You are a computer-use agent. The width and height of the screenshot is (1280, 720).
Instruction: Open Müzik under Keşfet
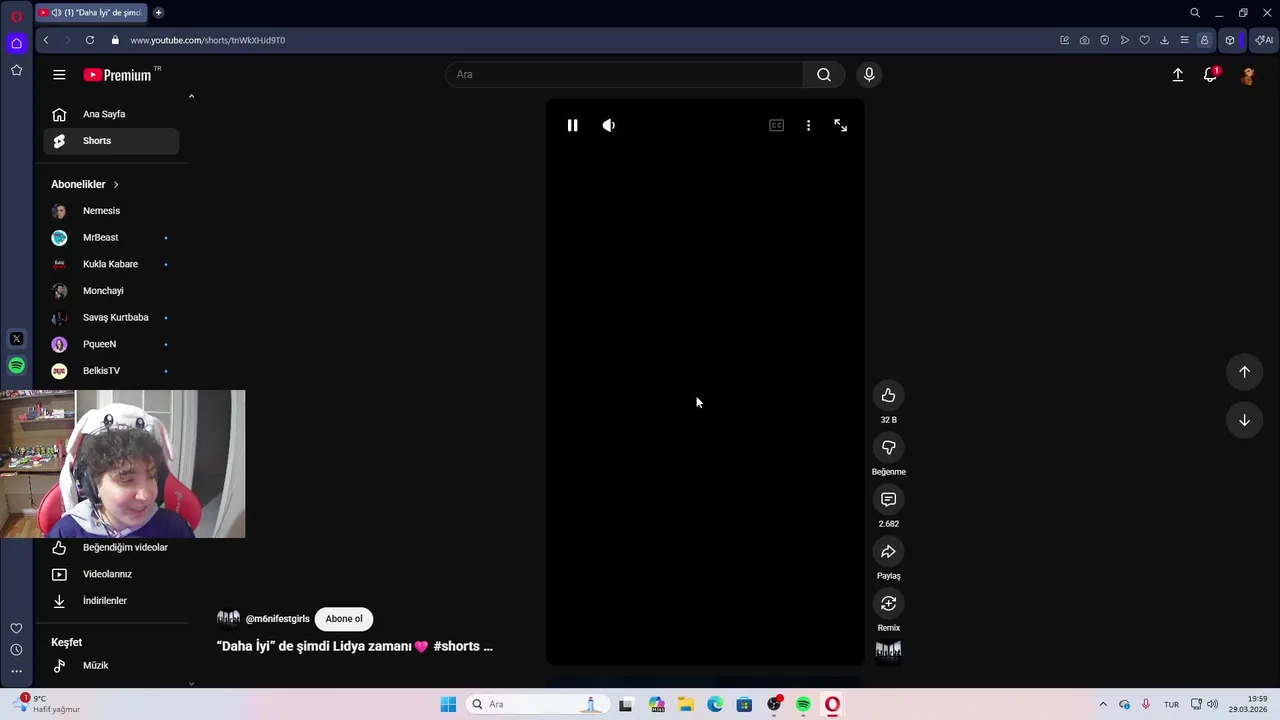pos(111,665)
